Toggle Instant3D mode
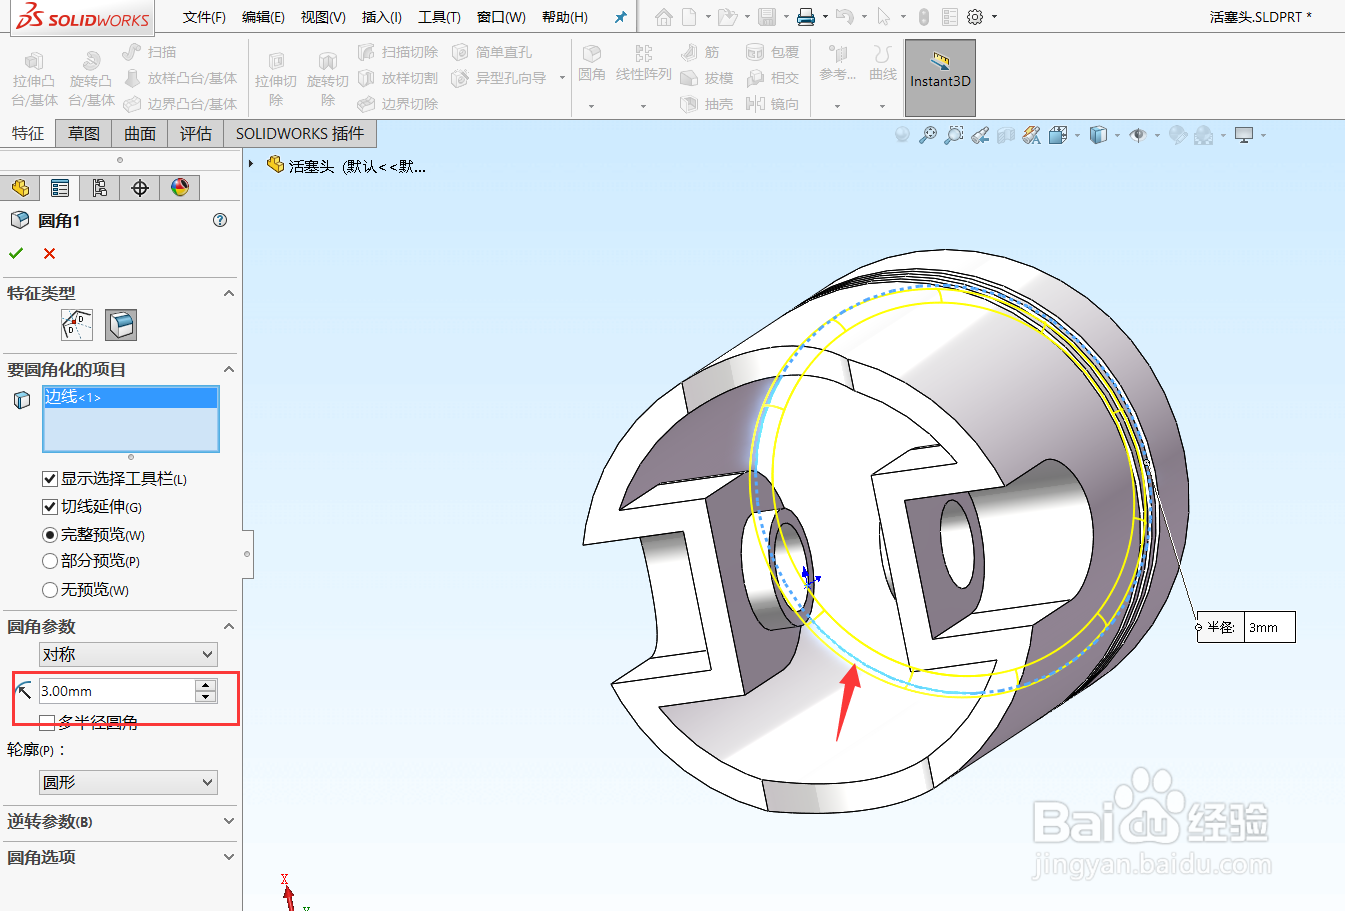The image size is (1345, 911). pos(938,77)
